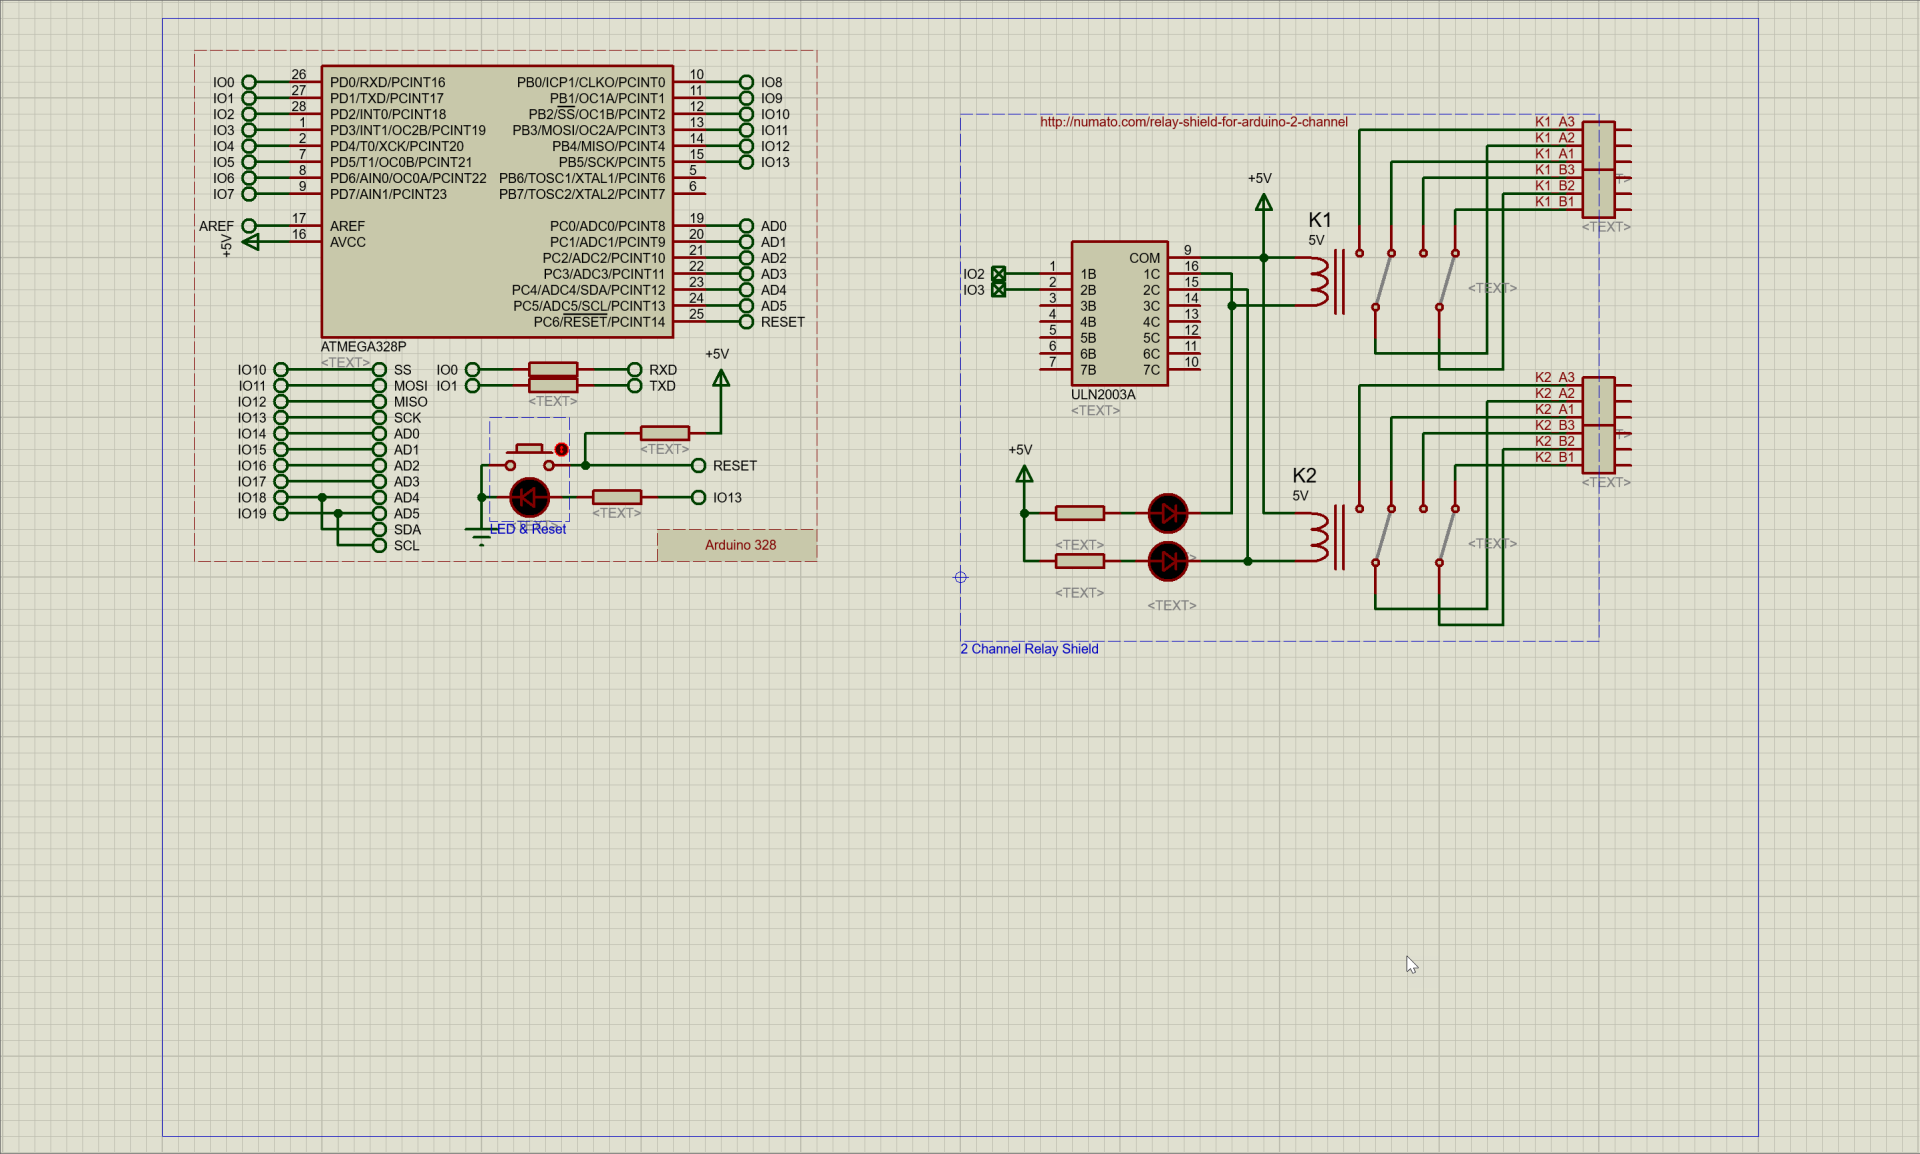Click the origin marker on the relay shield border
Image resolution: width=1920 pixels, height=1154 pixels.
tap(961, 577)
